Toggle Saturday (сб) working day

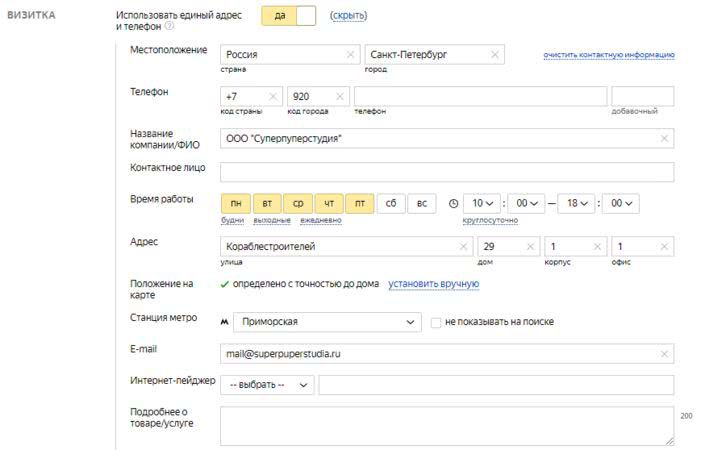click(x=391, y=203)
